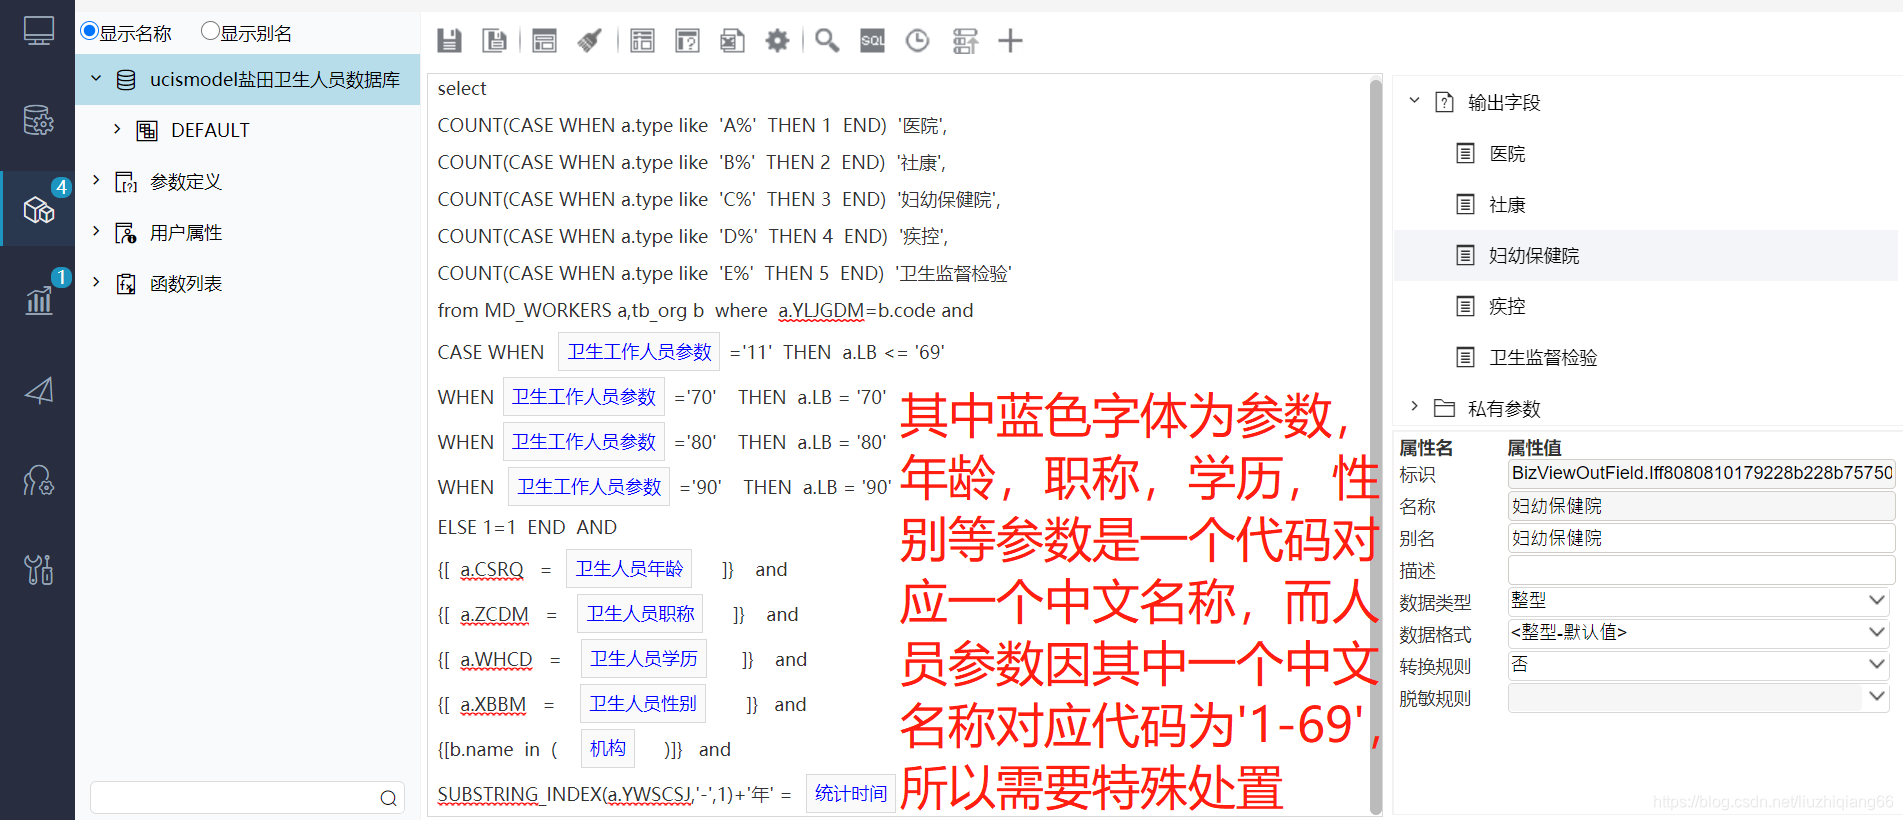Expand the 参数定义 tree node

click(96, 180)
